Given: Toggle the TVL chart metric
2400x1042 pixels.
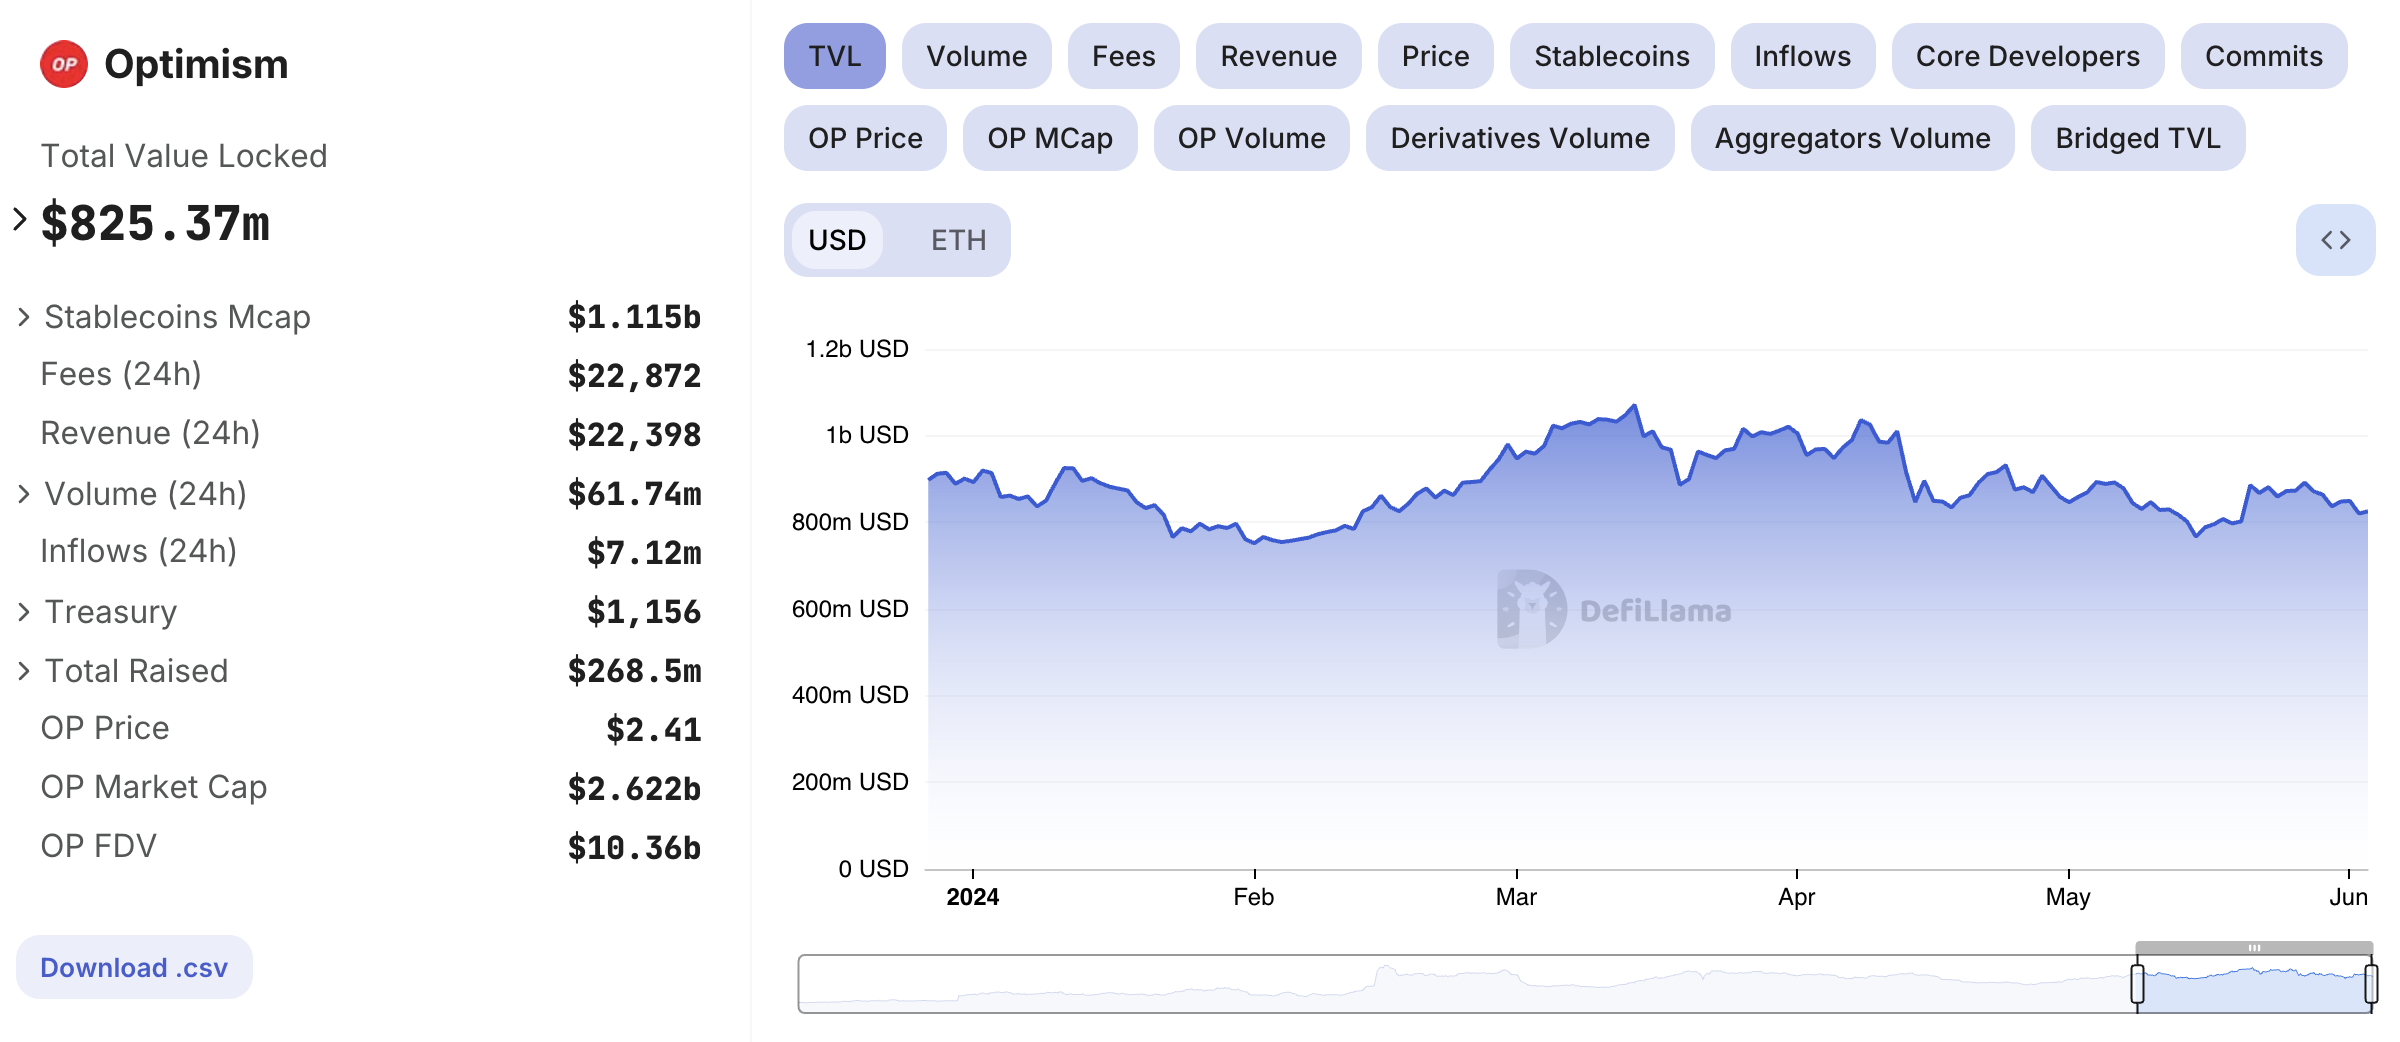Looking at the screenshot, I should click(834, 56).
